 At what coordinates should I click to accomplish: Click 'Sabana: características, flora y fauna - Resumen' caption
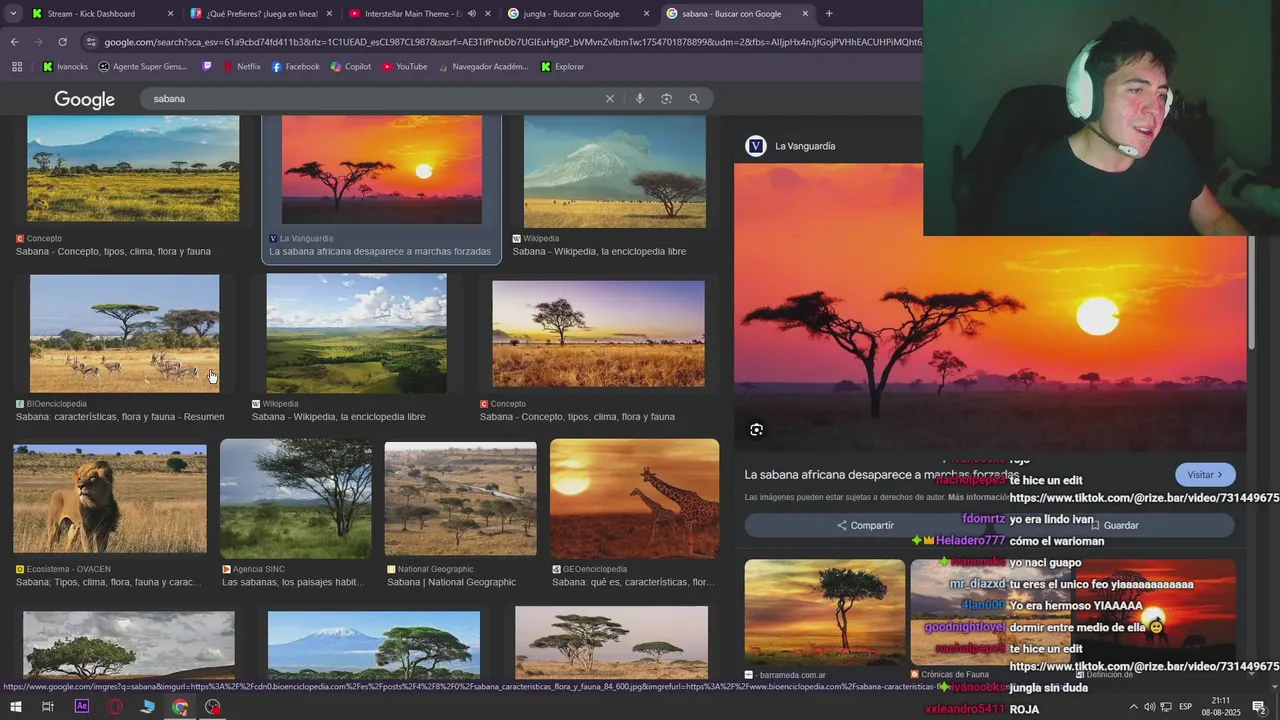[x=120, y=417]
